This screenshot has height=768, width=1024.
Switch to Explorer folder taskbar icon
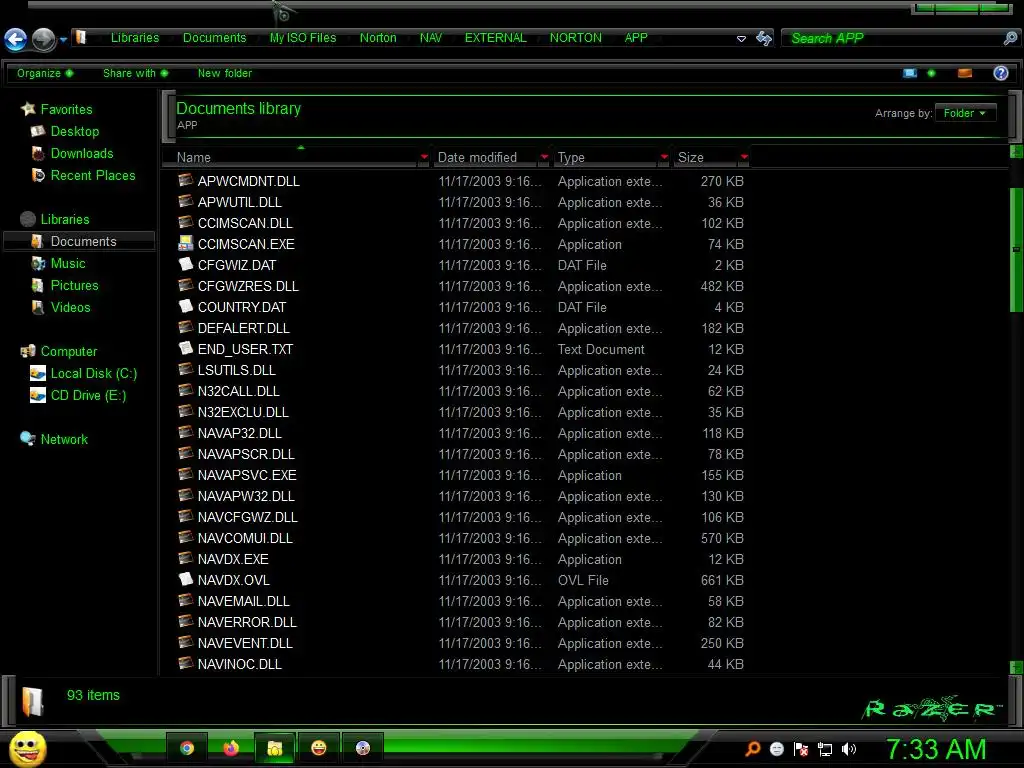(274, 748)
